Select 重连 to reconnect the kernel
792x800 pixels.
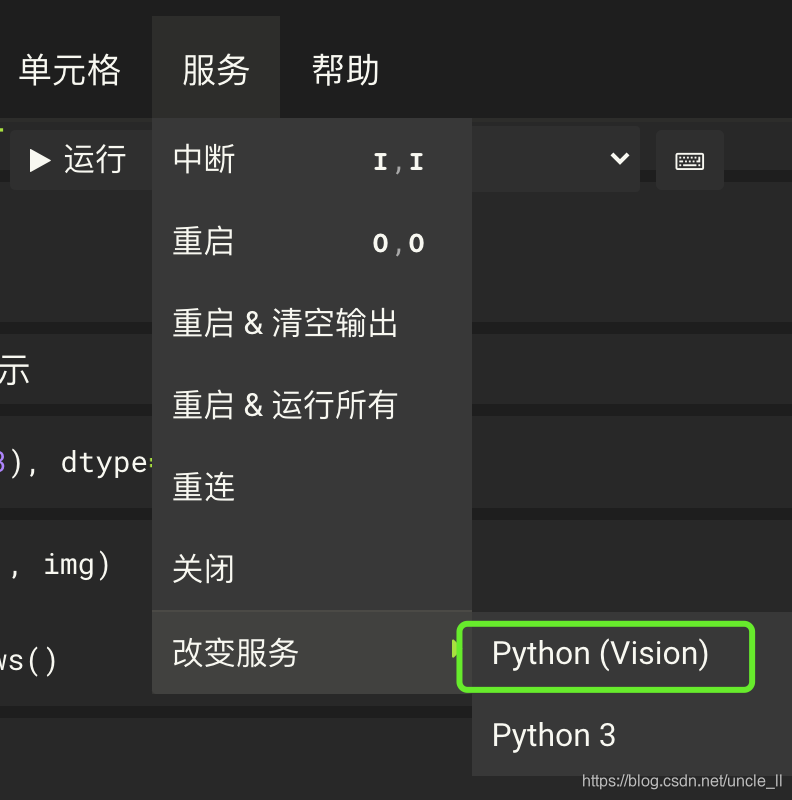point(204,487)
